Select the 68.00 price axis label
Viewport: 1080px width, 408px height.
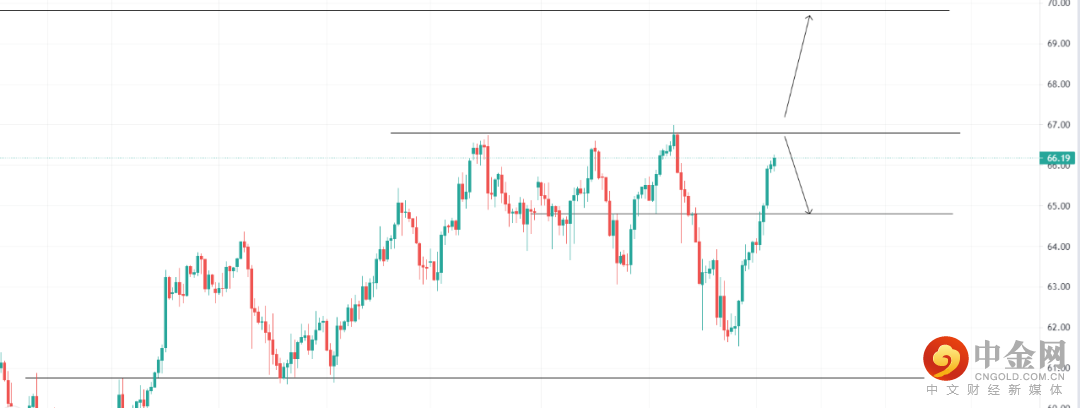point(1061,84)
